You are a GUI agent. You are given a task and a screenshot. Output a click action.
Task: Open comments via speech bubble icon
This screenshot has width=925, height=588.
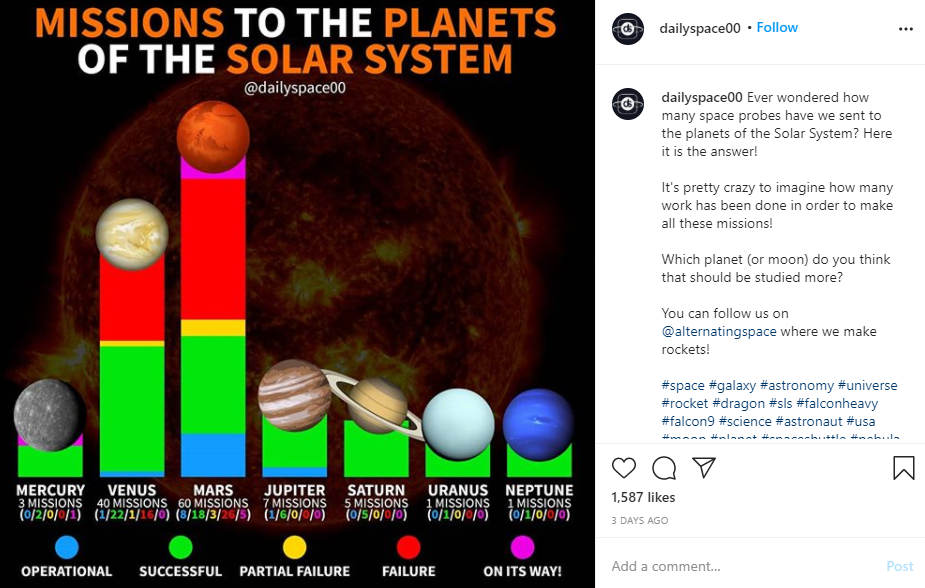(664, 468)
